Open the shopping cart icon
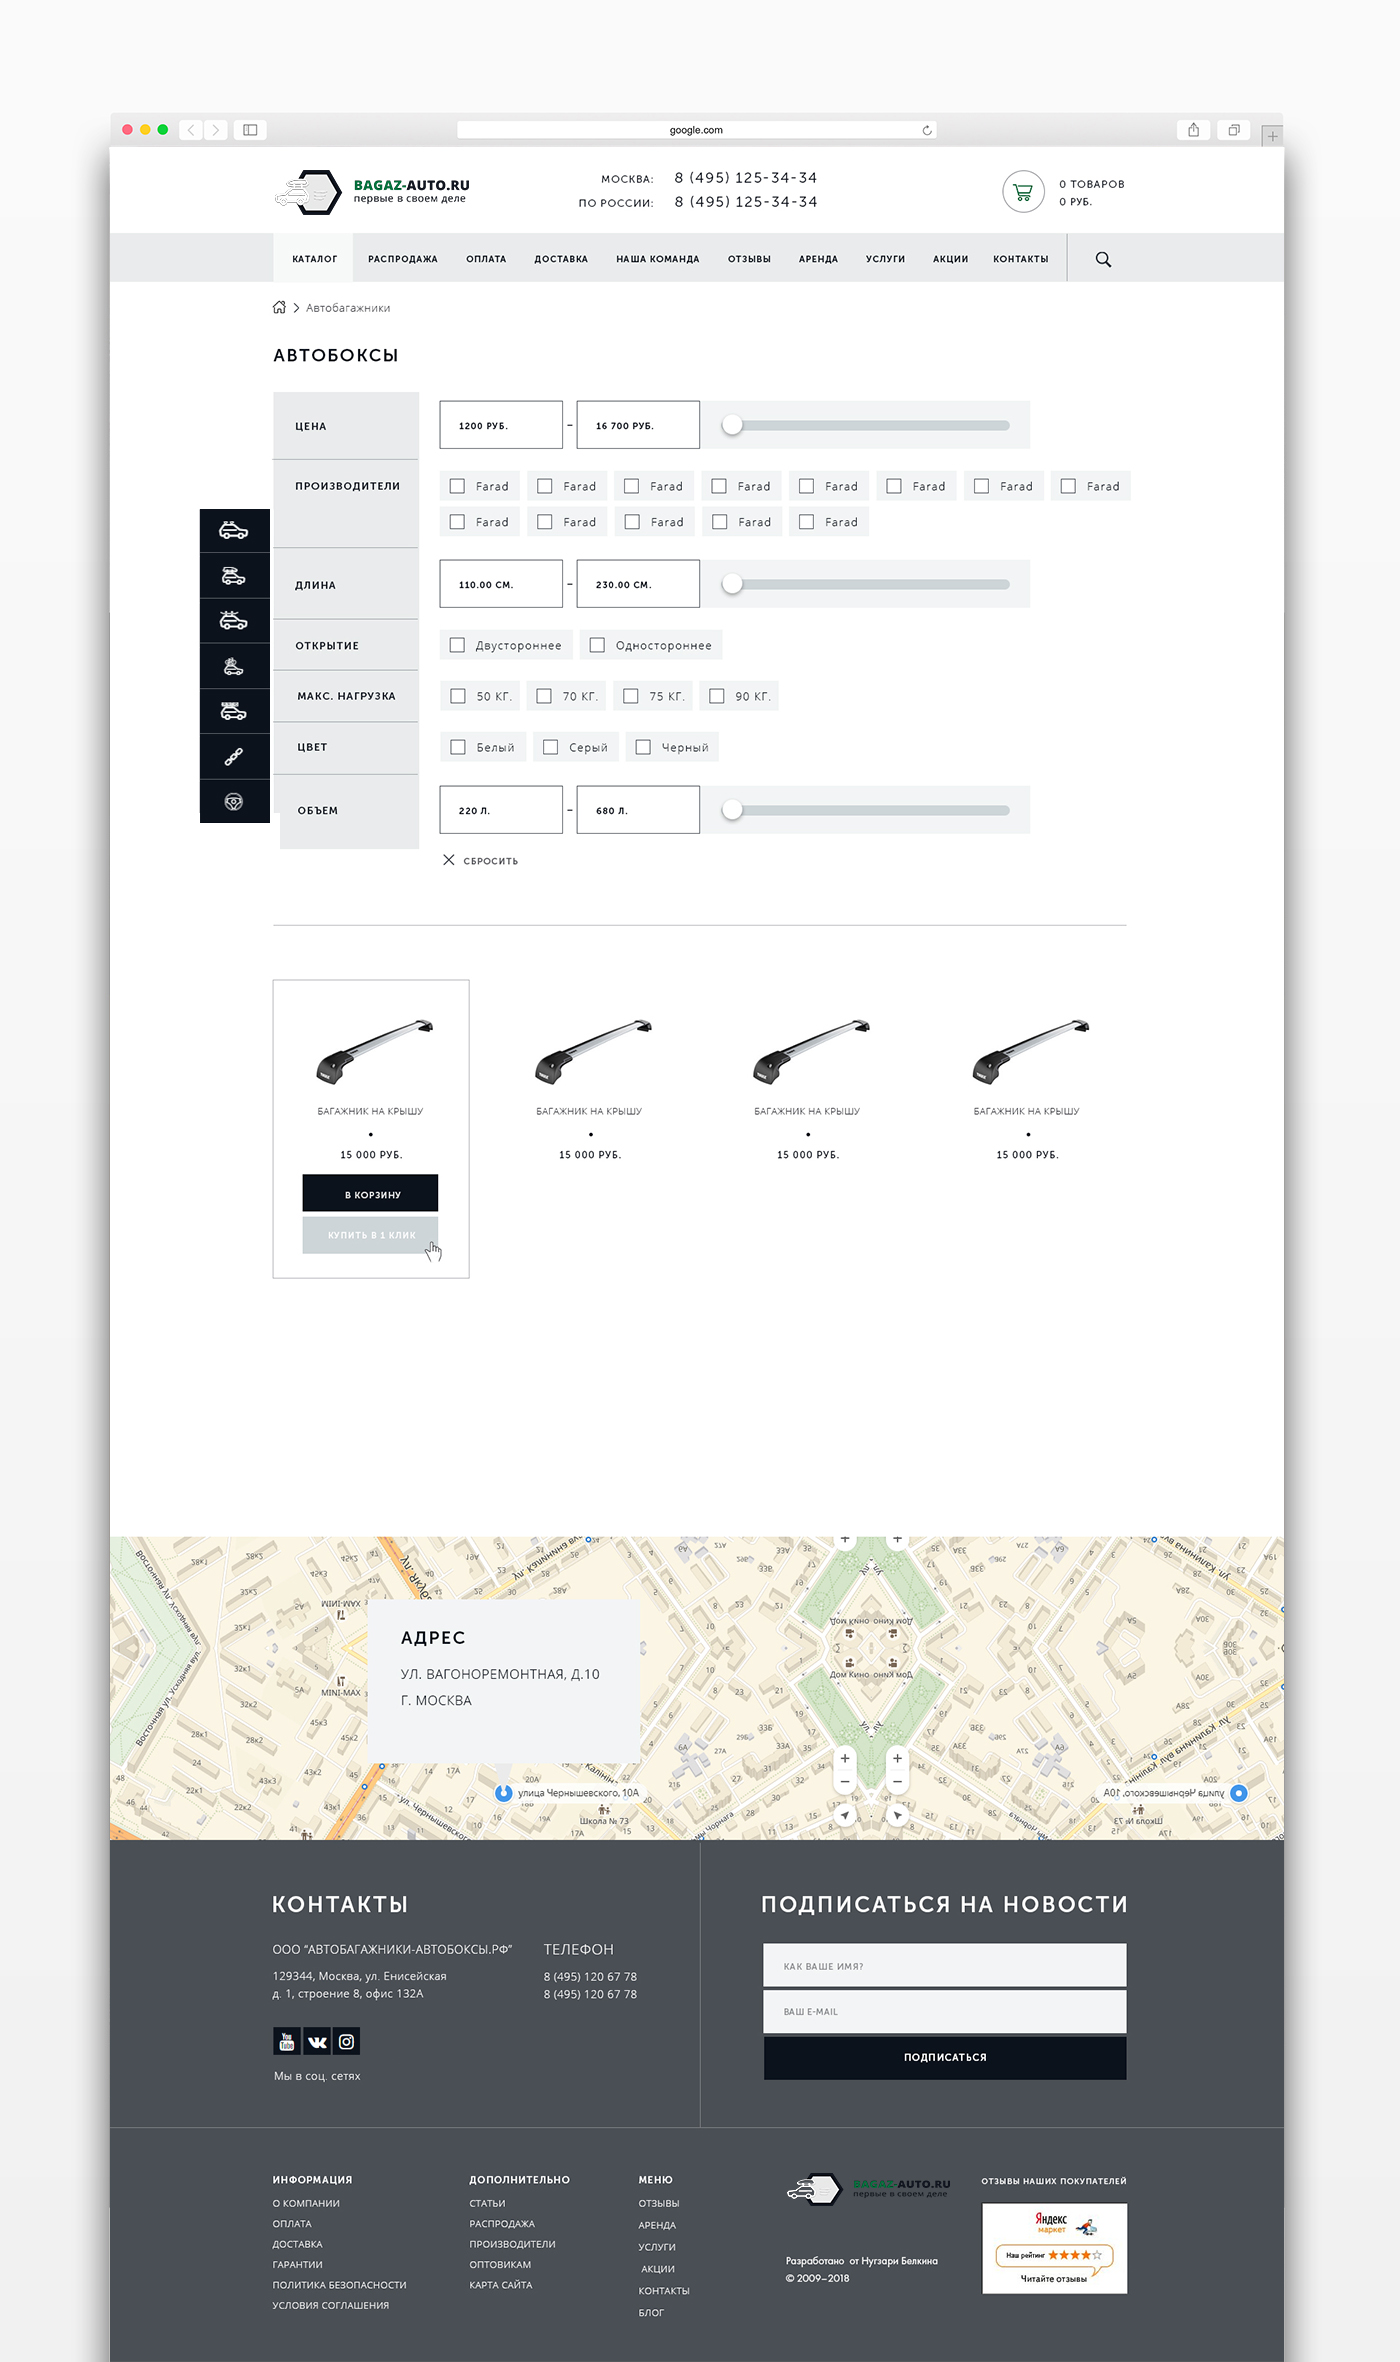Viewport: 1400px width, 2362px height. [1023, 192]
